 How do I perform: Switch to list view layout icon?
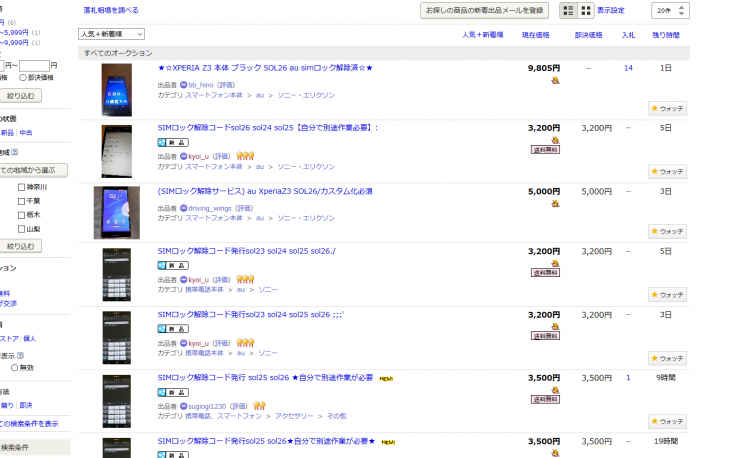pos(568,10)
